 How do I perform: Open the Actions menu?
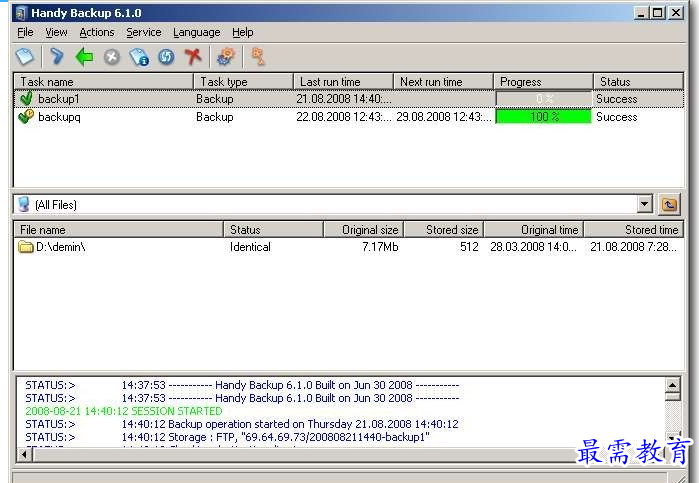97,33
